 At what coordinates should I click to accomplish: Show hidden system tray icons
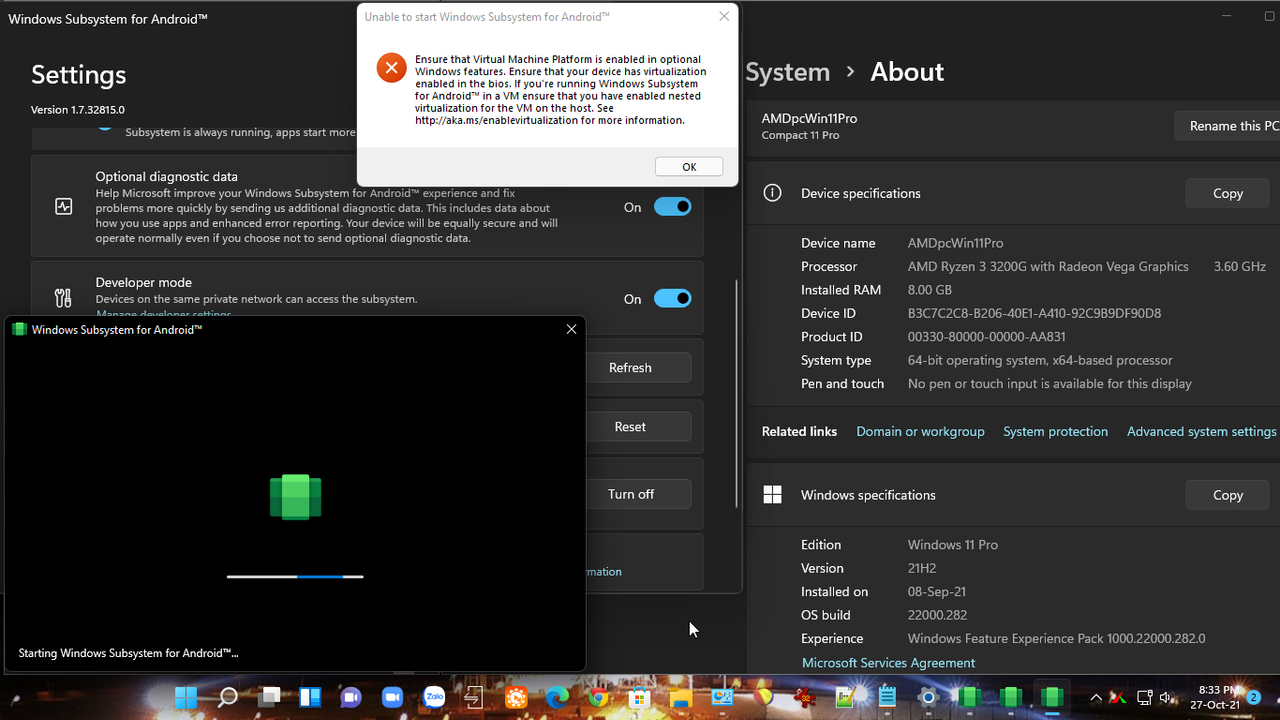point(1096,697)
